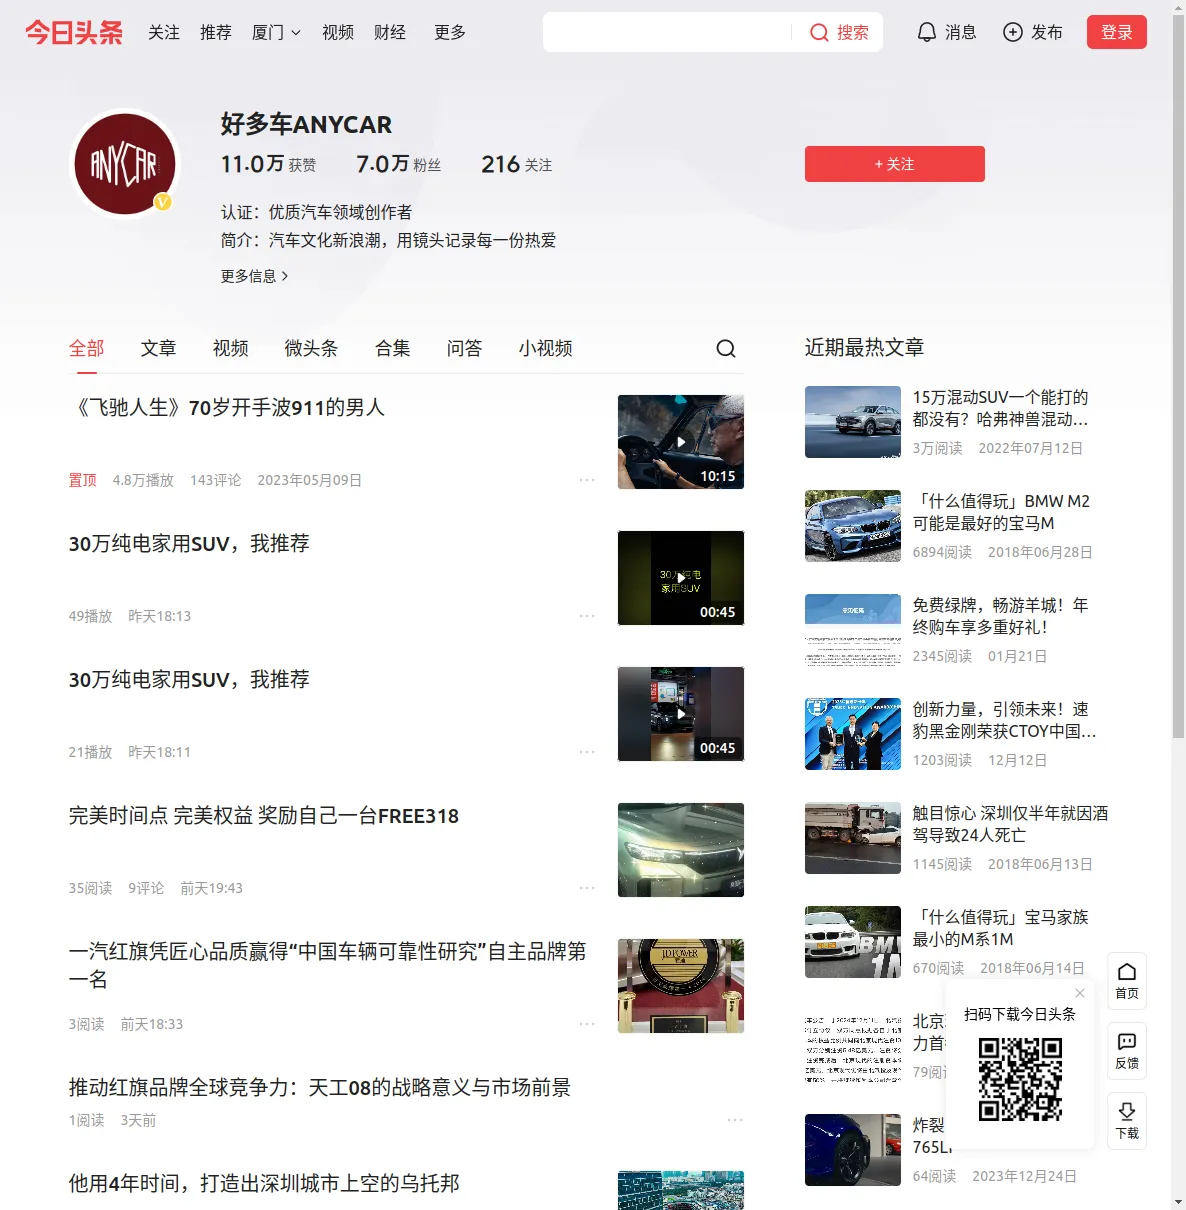Switch to the 文章 tab
This screenshot has width=1186, height=1210.
pyautogui.click(x=159, y=348)
